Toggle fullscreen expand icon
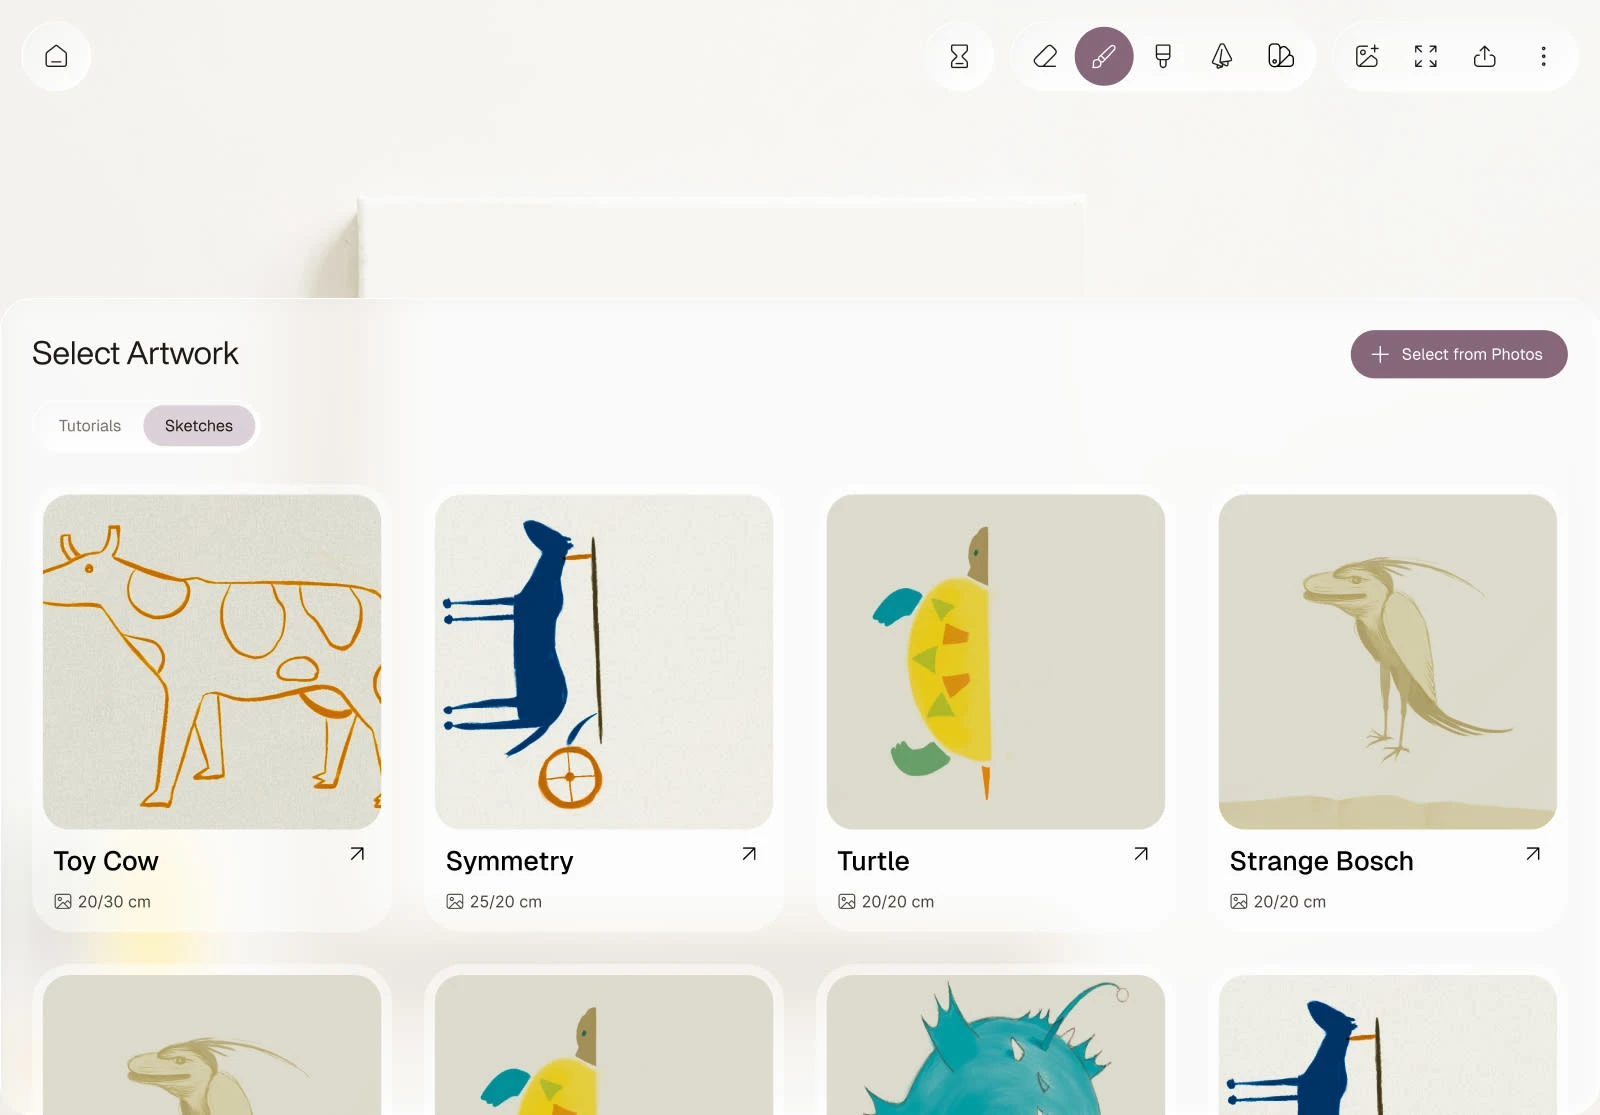The image size is (1600, 1115). 1426,56
